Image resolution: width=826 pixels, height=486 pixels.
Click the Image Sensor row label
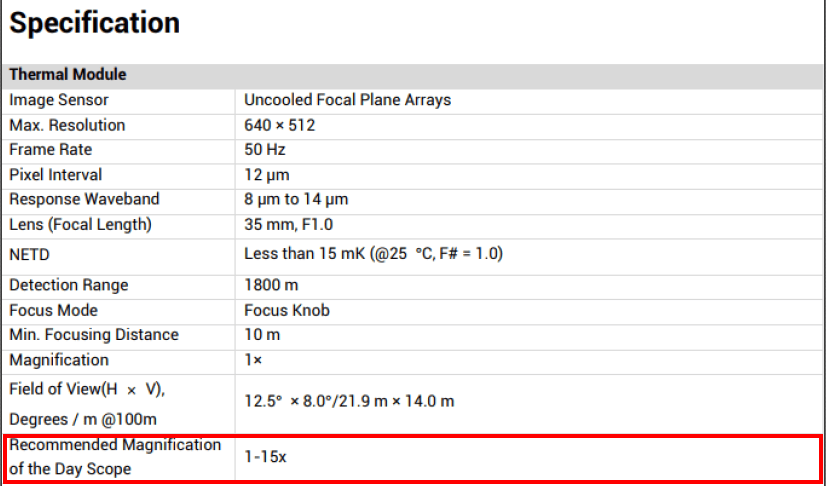[x=59, y=100]
